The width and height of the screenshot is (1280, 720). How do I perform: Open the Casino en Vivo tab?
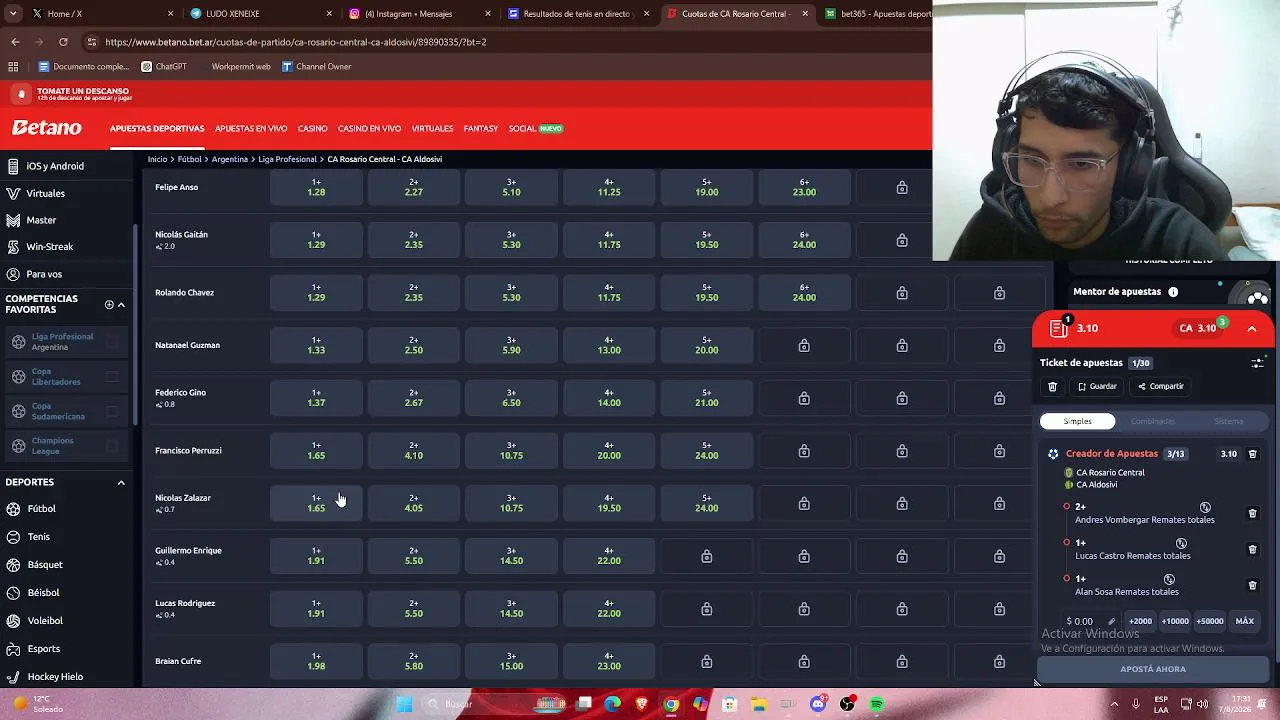point(369,129)
